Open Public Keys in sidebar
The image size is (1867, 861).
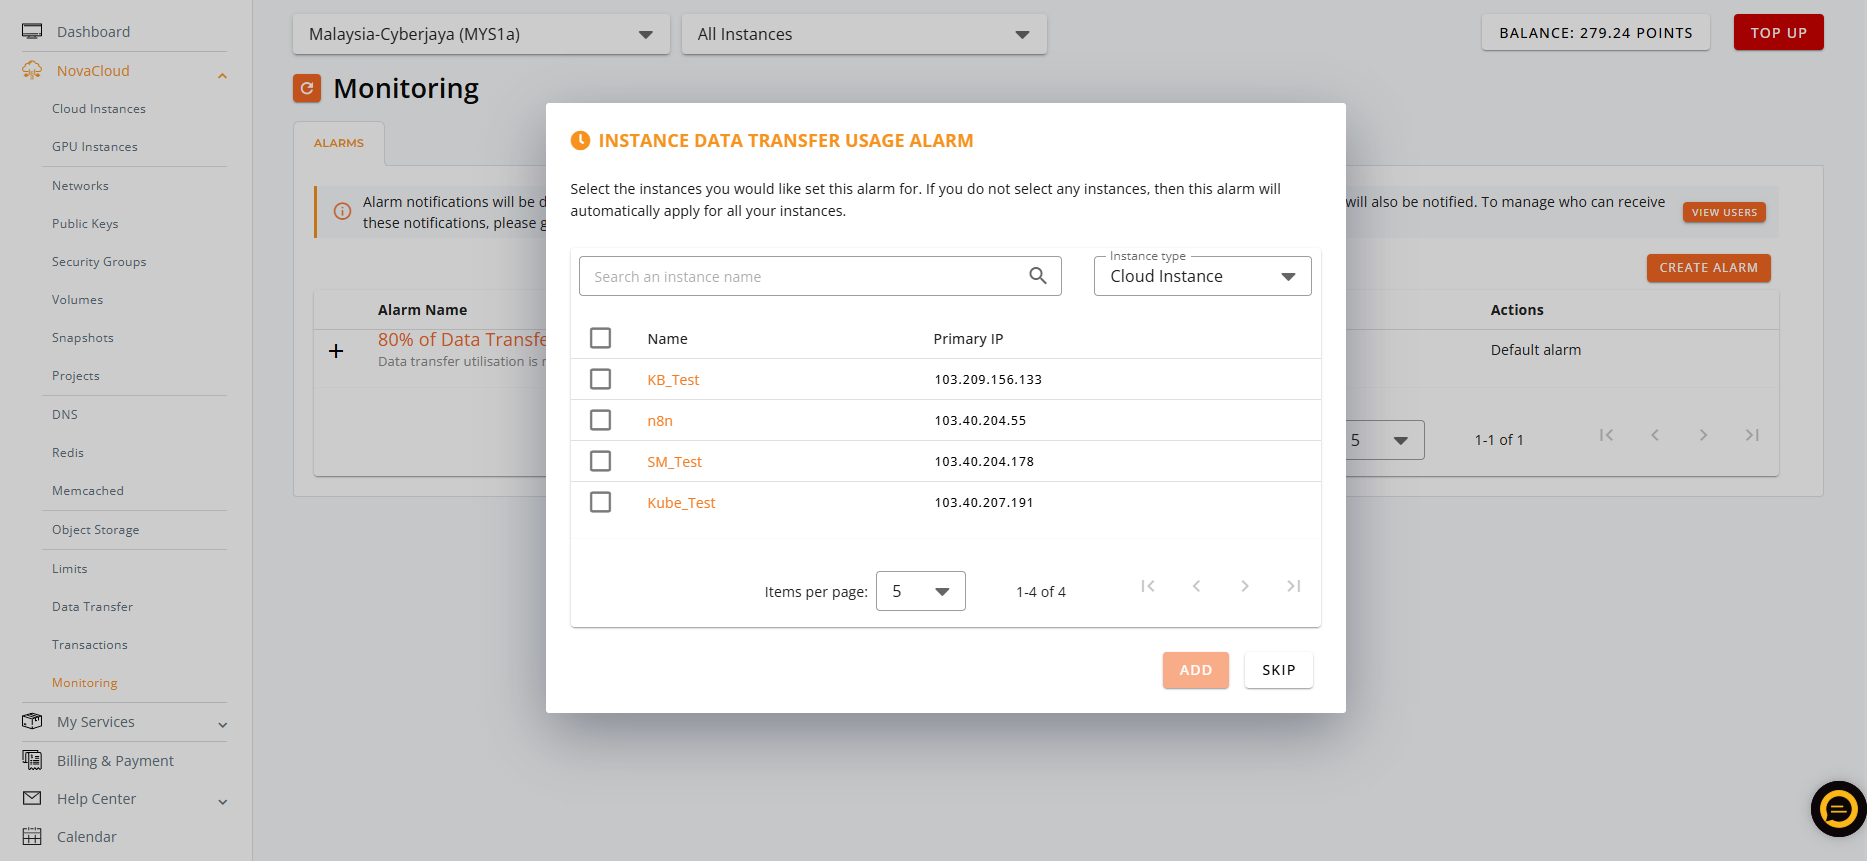pyautogui.click(x=85, y=224)
